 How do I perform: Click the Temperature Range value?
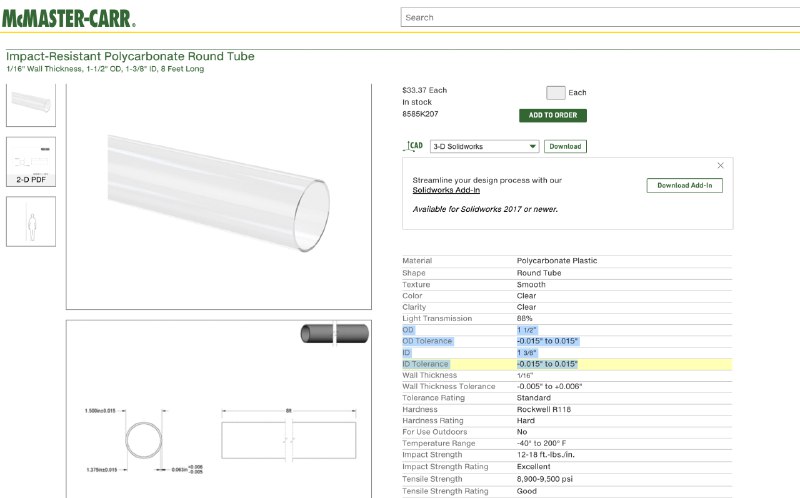click(541, 443)
